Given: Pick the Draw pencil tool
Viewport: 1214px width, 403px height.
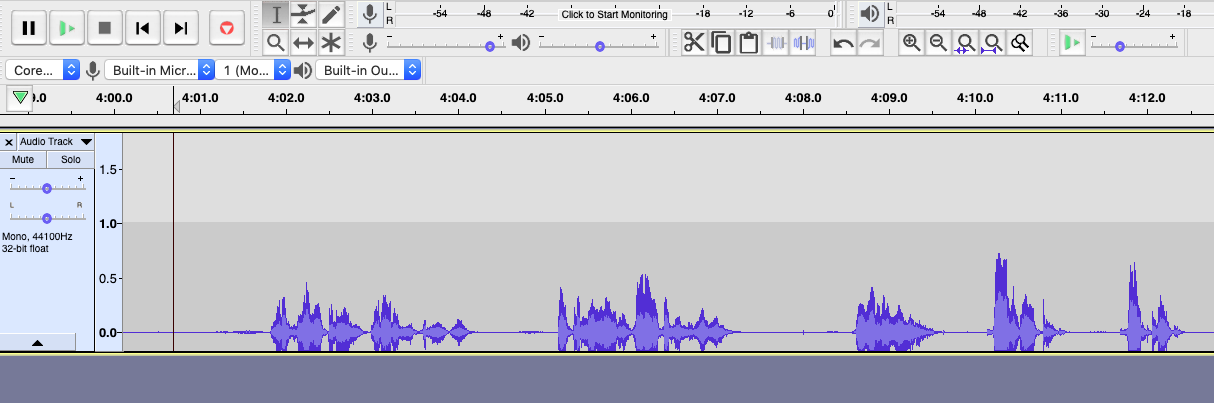Looking at the screenshot, I should 331,15.
